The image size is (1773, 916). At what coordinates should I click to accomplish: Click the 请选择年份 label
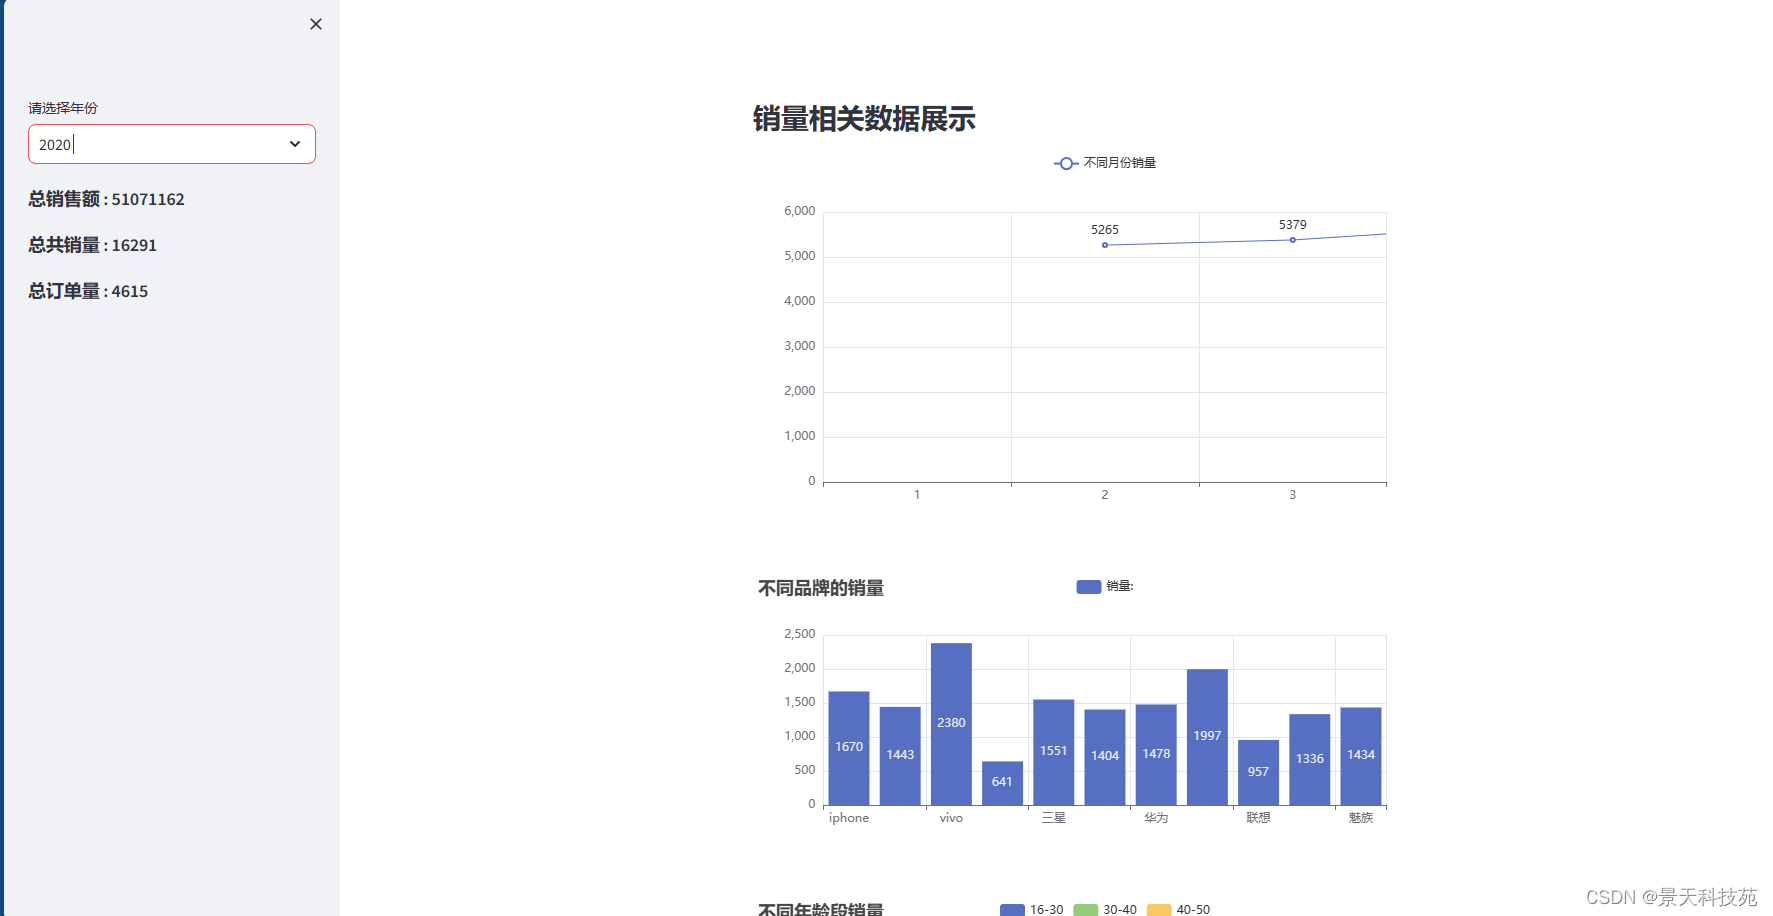coord(63,108)
